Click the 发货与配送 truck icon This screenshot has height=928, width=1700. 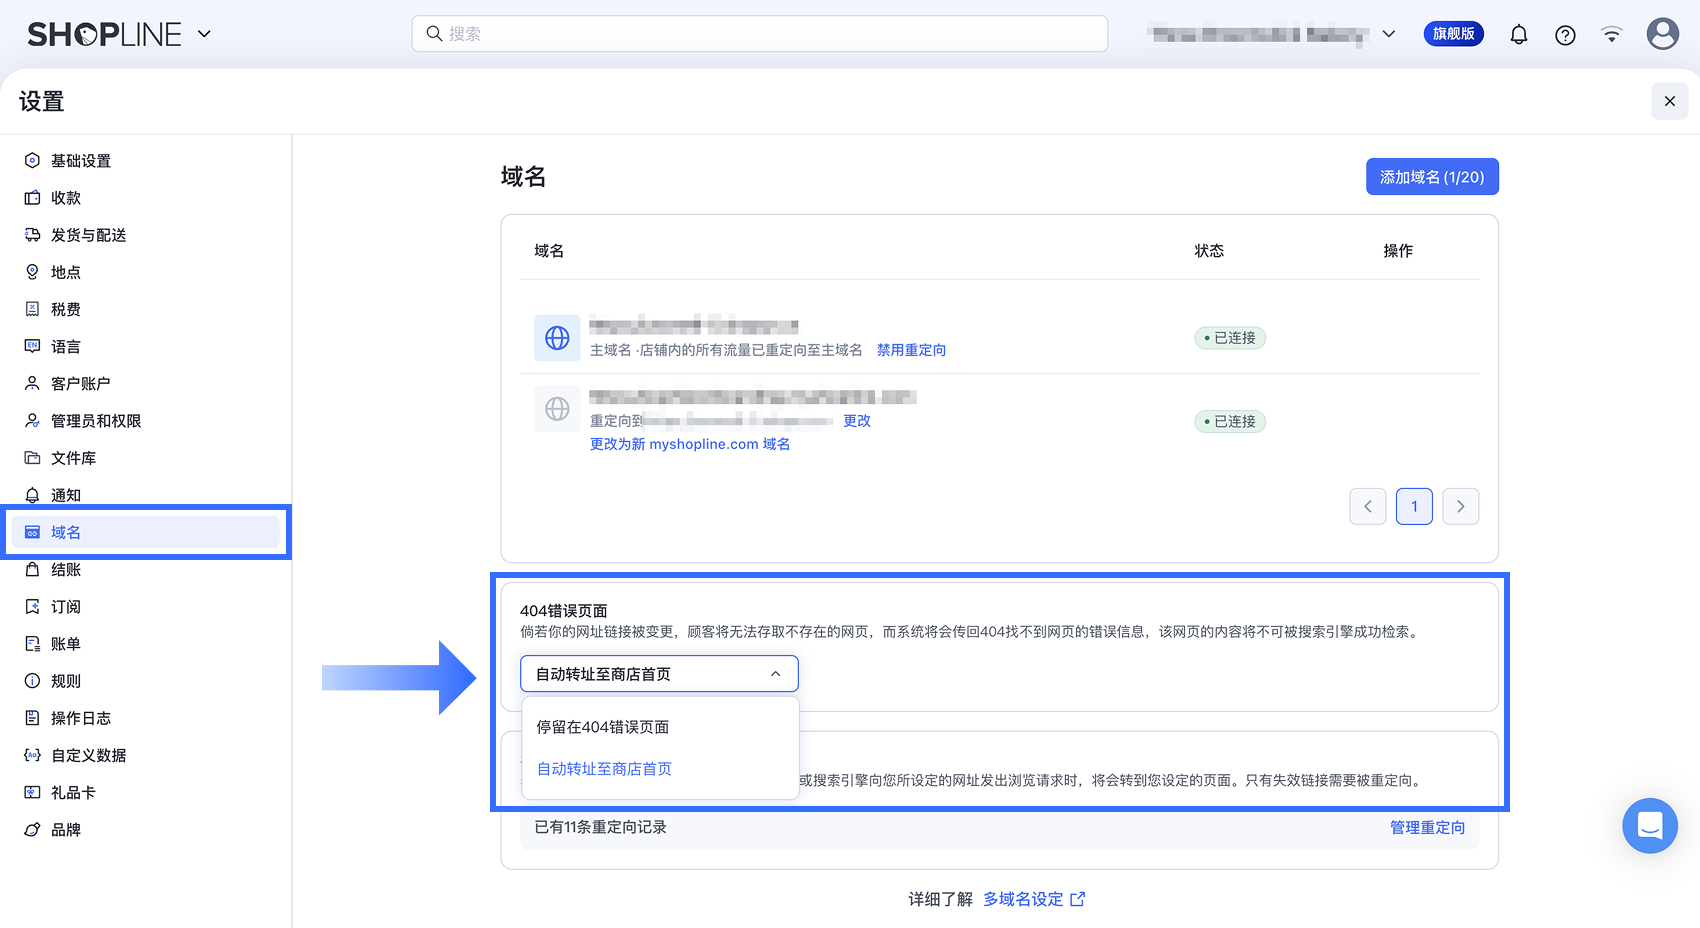pos(32,235)
